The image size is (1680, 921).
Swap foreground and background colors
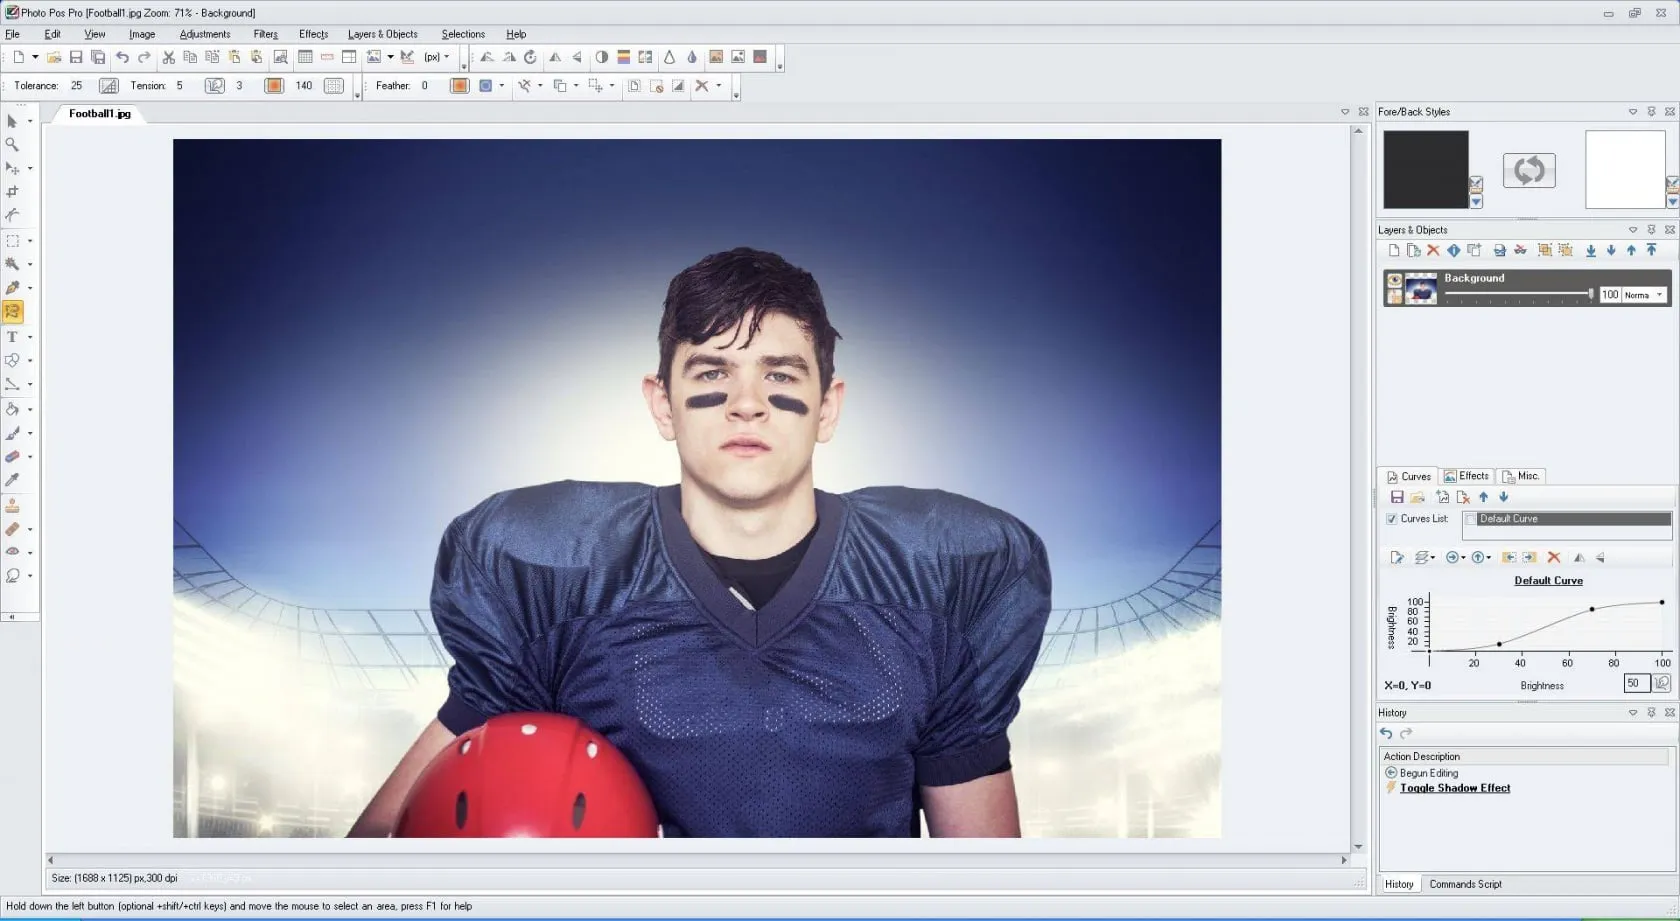click(1529, 170)
